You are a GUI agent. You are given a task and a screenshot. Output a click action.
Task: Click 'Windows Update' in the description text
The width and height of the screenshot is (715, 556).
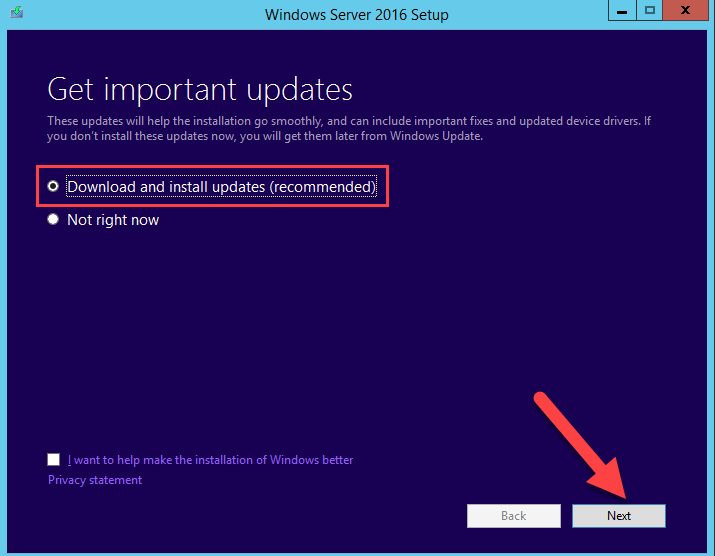[x=435, y=136]
